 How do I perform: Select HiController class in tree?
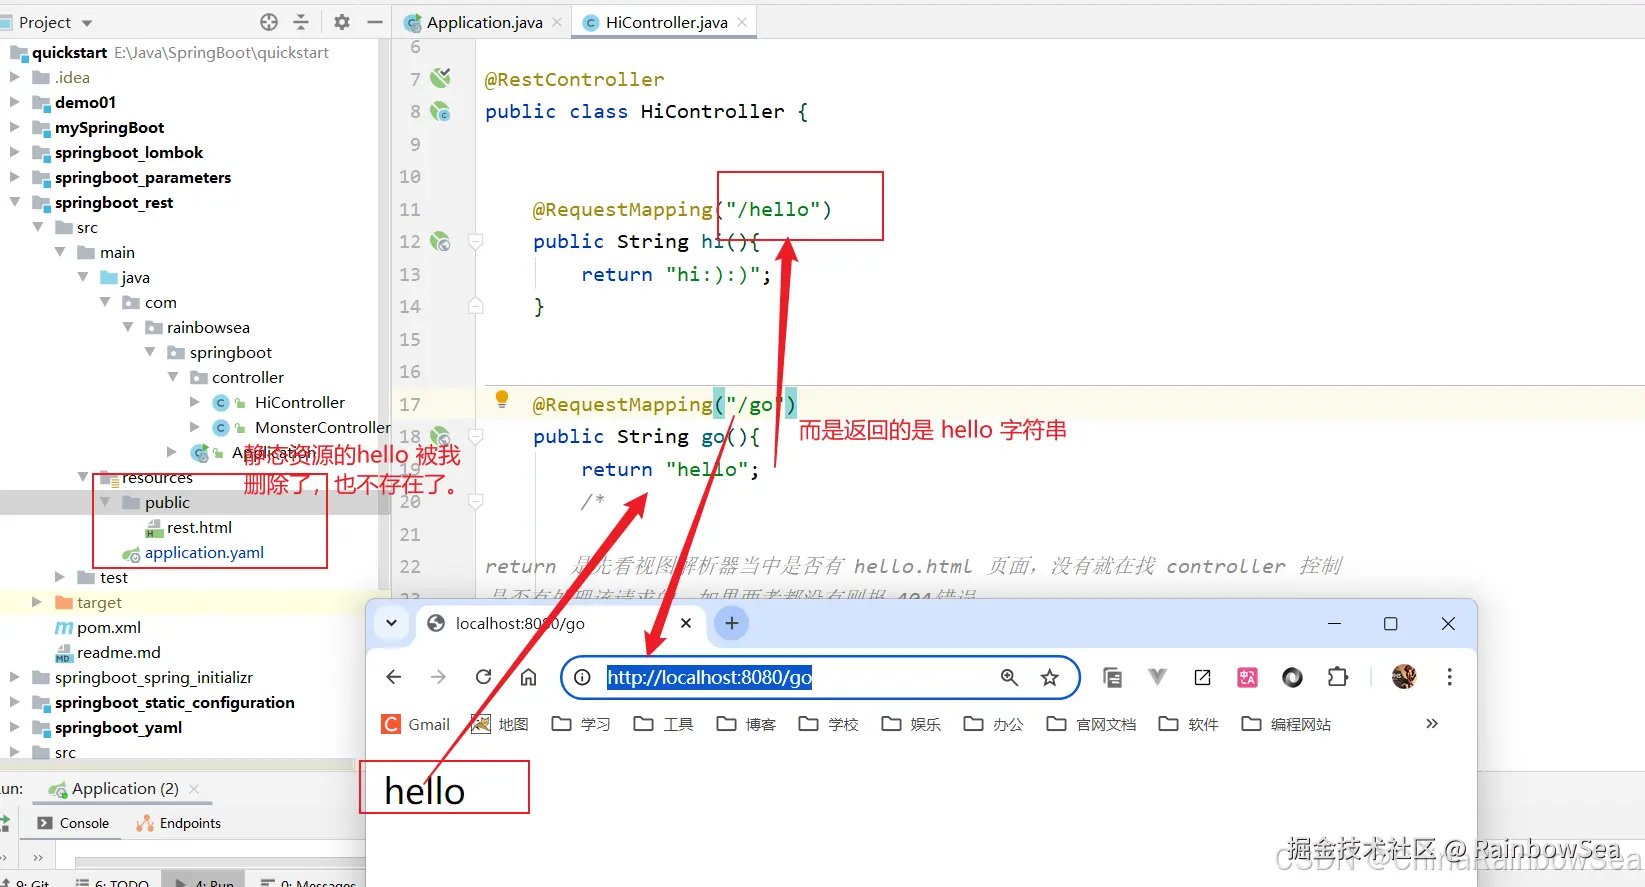[x=299, y=402]
